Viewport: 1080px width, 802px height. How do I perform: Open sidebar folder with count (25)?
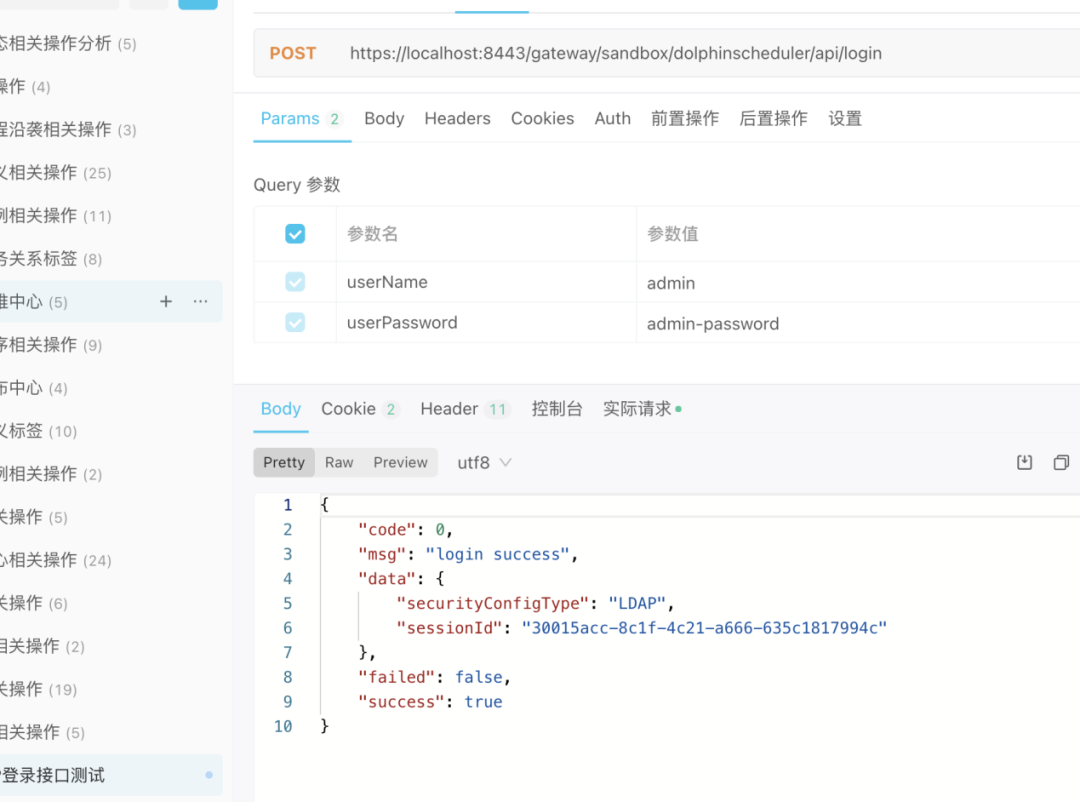(56, 172)
